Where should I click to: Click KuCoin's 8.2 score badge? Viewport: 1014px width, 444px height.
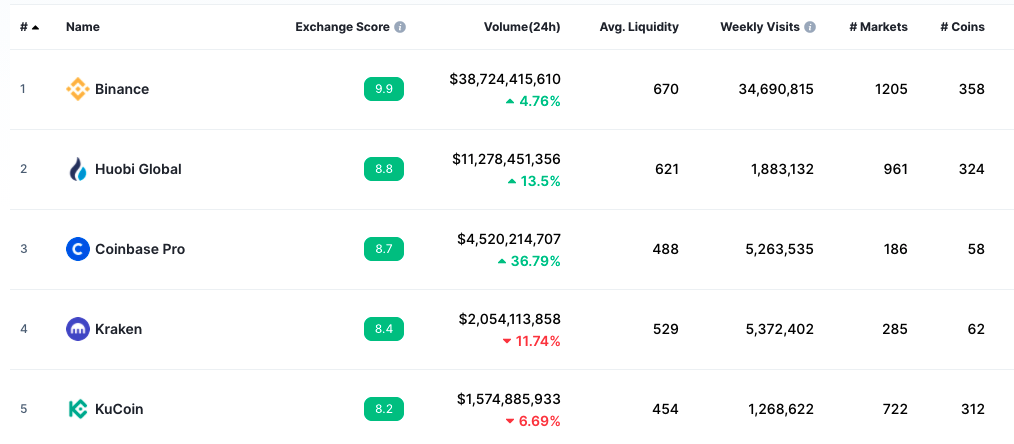(x=383, y=409)
